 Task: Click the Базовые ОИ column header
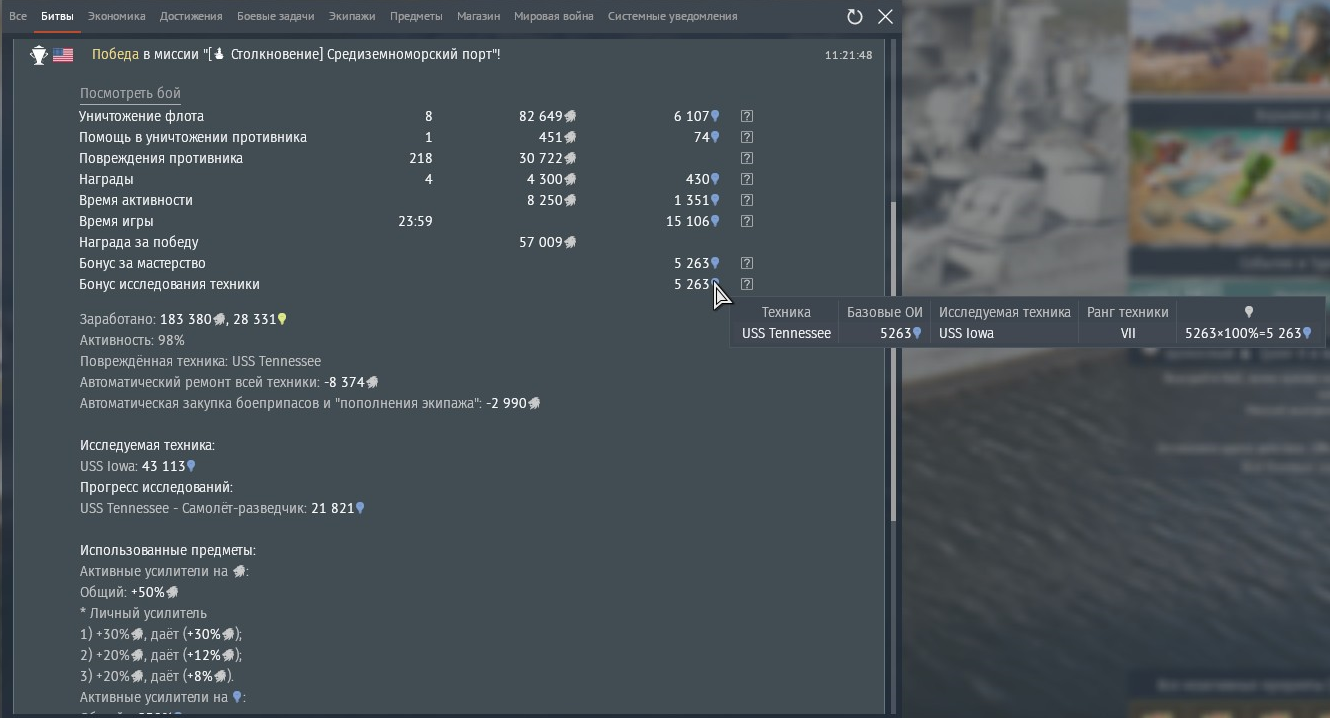pos(885,312)
